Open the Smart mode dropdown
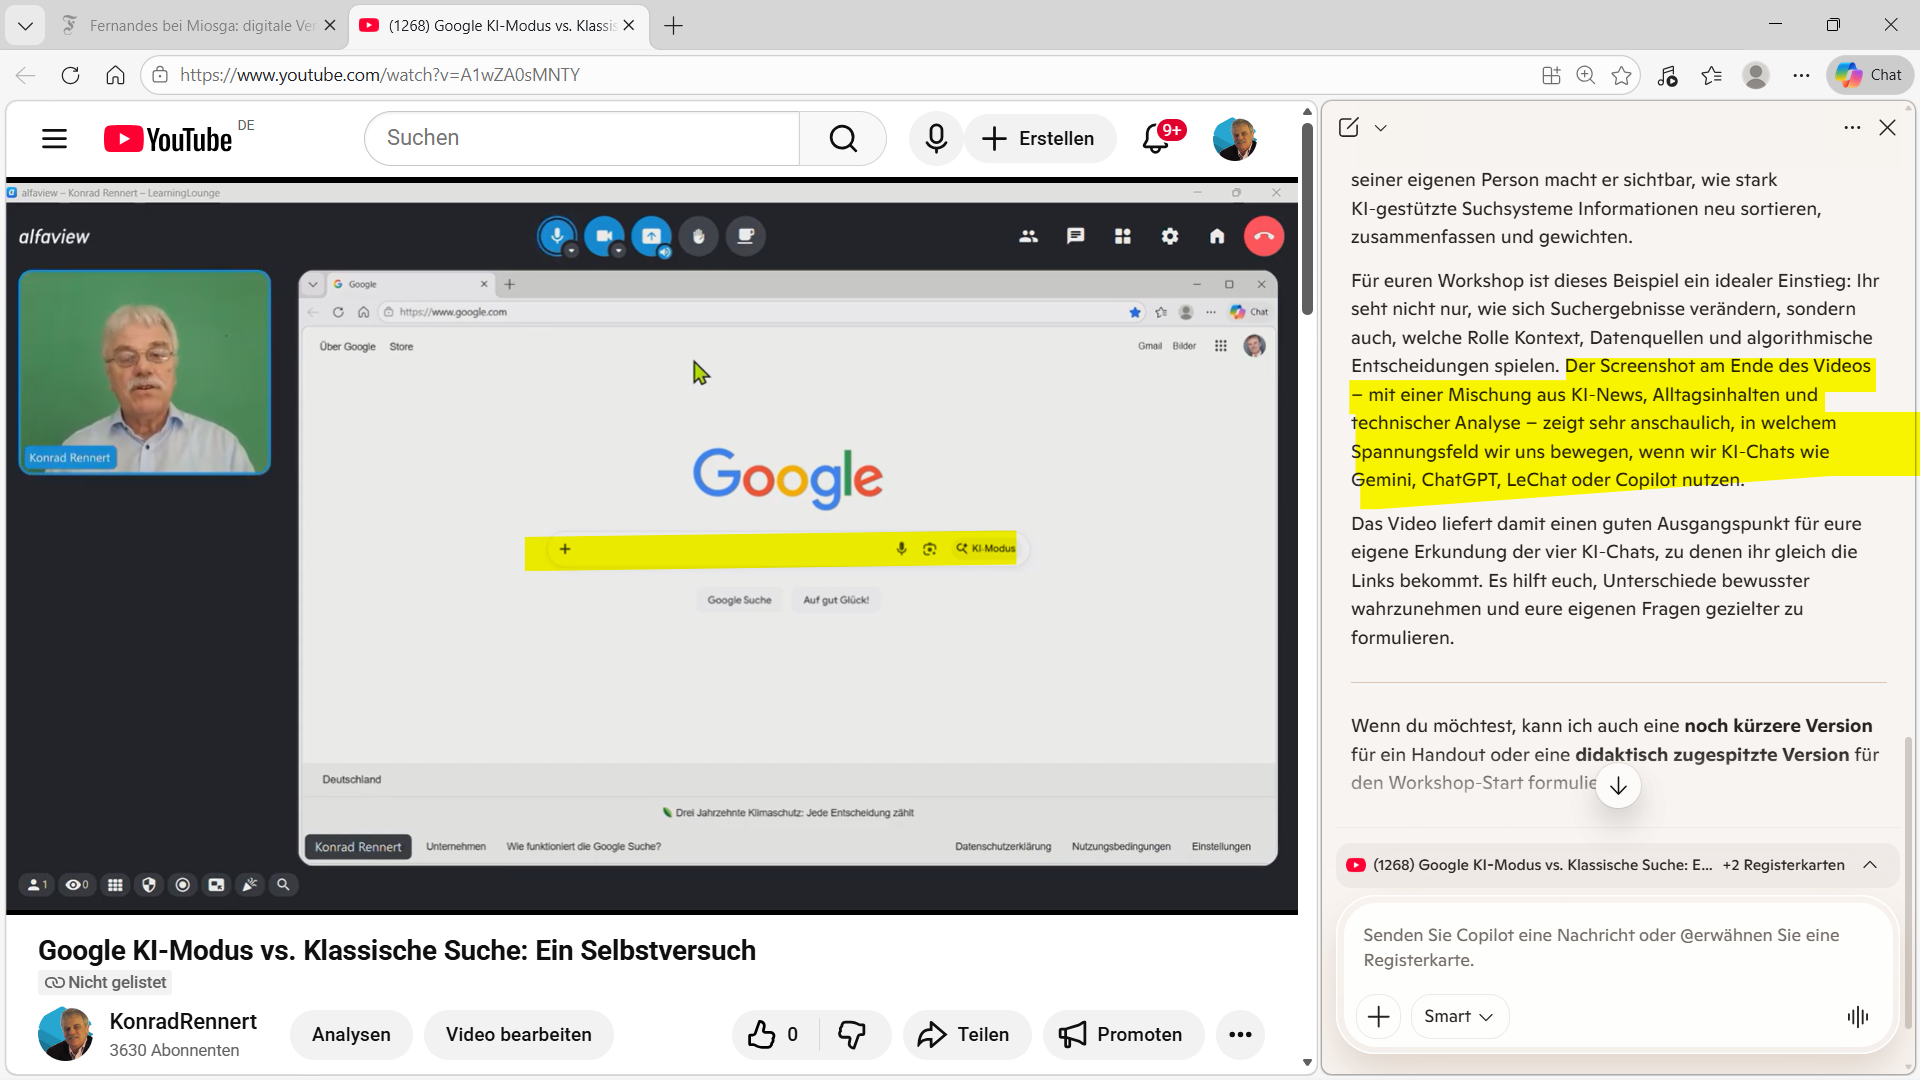The image size is (1920, 1080). point(1459,1017)
